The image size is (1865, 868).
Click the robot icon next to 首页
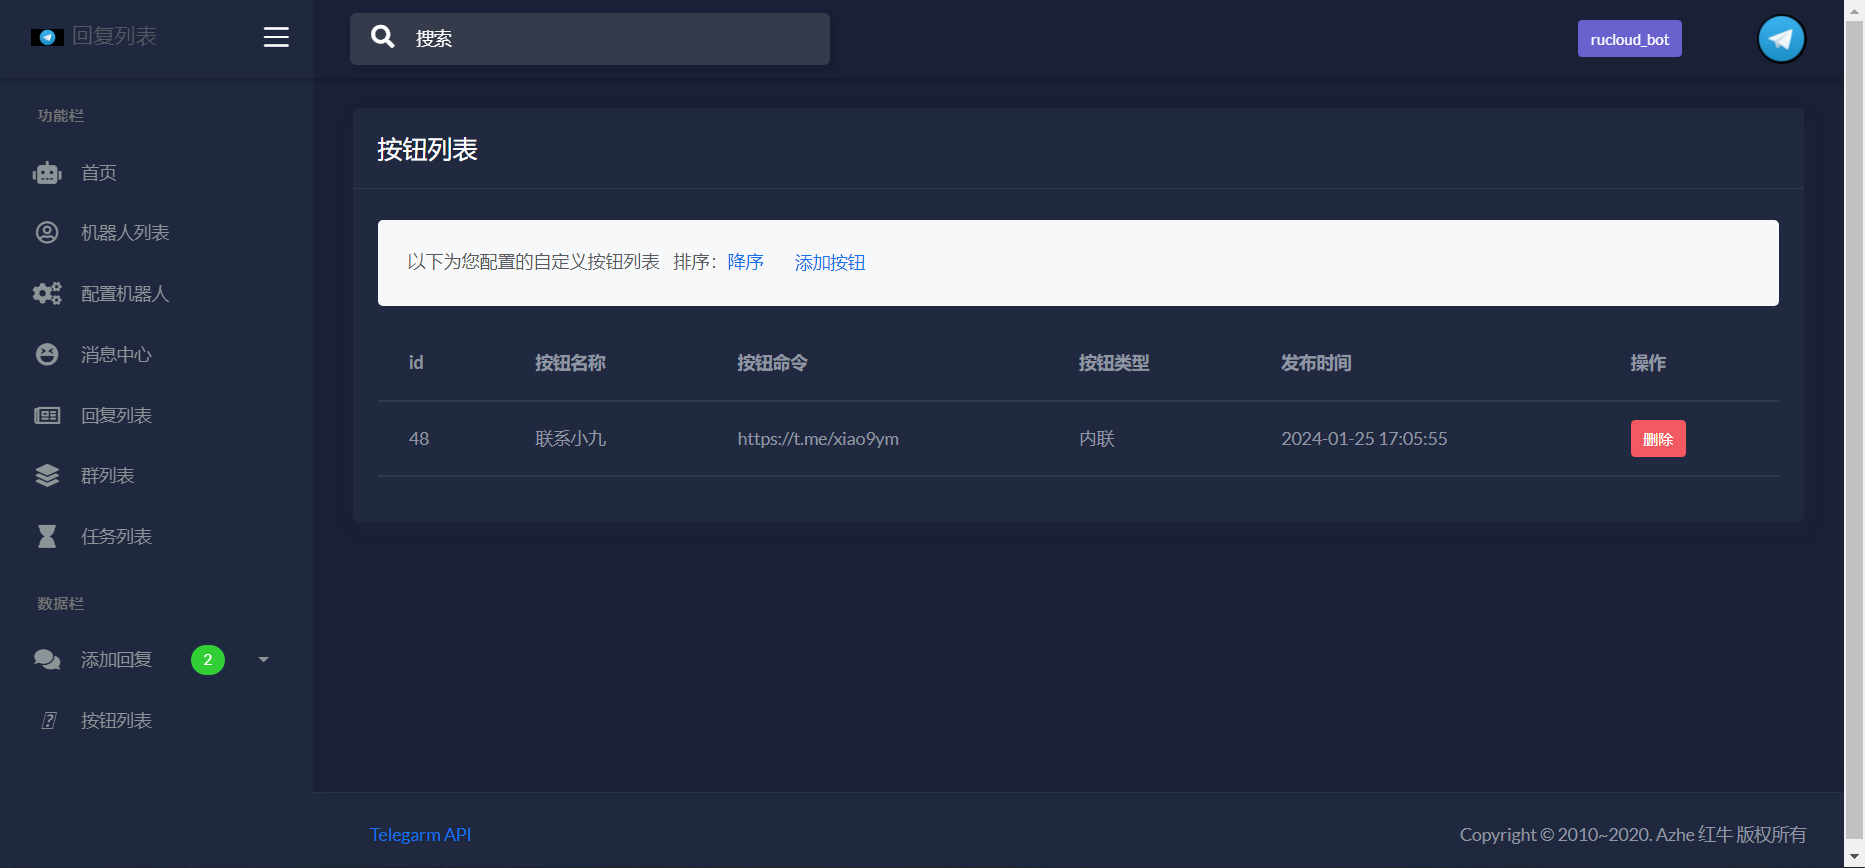tap(47, 173)
